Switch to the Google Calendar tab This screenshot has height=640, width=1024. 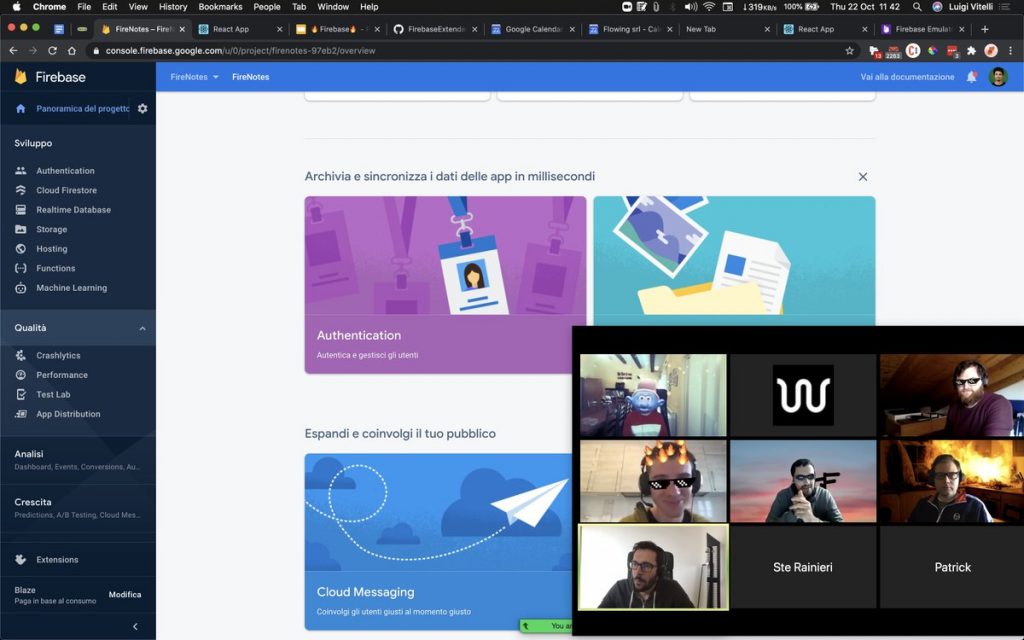(533, 29)
